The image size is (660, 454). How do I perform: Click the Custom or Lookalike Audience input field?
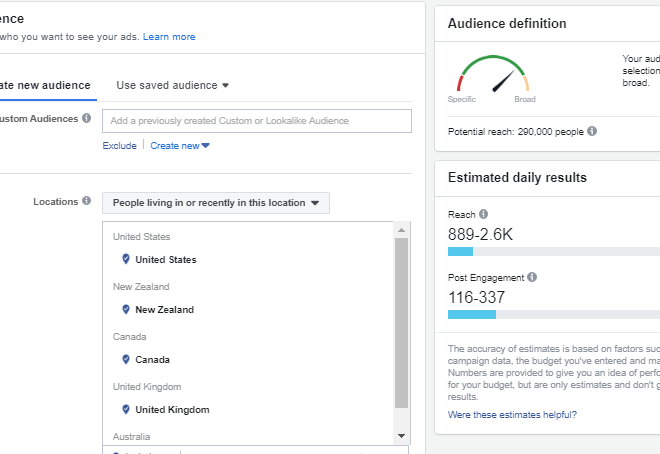(257, 121)
